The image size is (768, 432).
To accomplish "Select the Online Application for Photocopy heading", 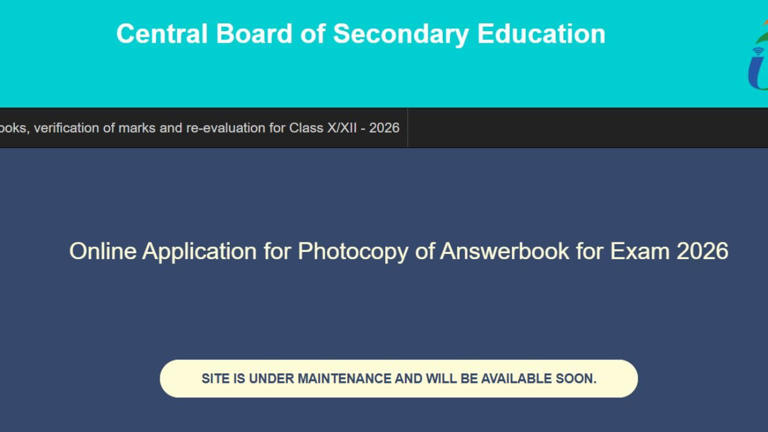I will tap(399, 251).
